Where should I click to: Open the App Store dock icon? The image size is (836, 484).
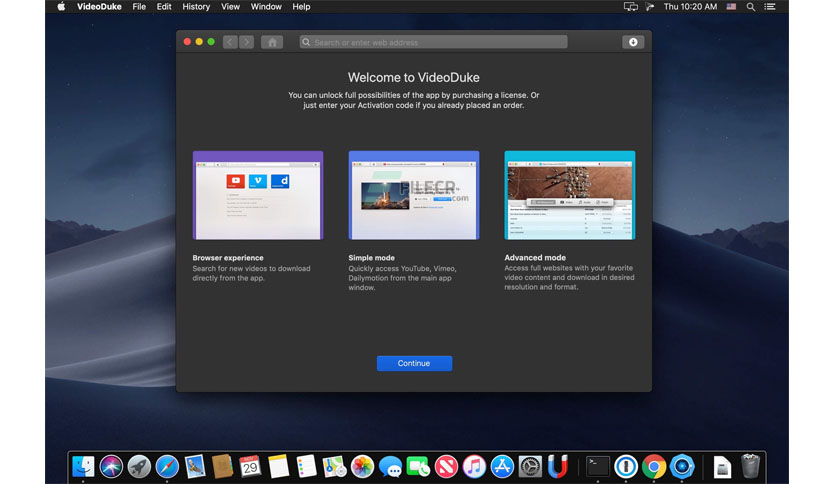[502, 467]
